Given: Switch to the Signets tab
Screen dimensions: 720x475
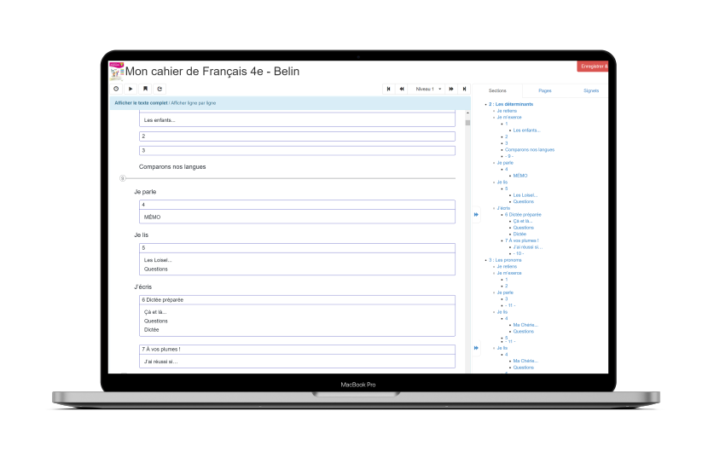Looking at the screenshot, I should point(591,90).
